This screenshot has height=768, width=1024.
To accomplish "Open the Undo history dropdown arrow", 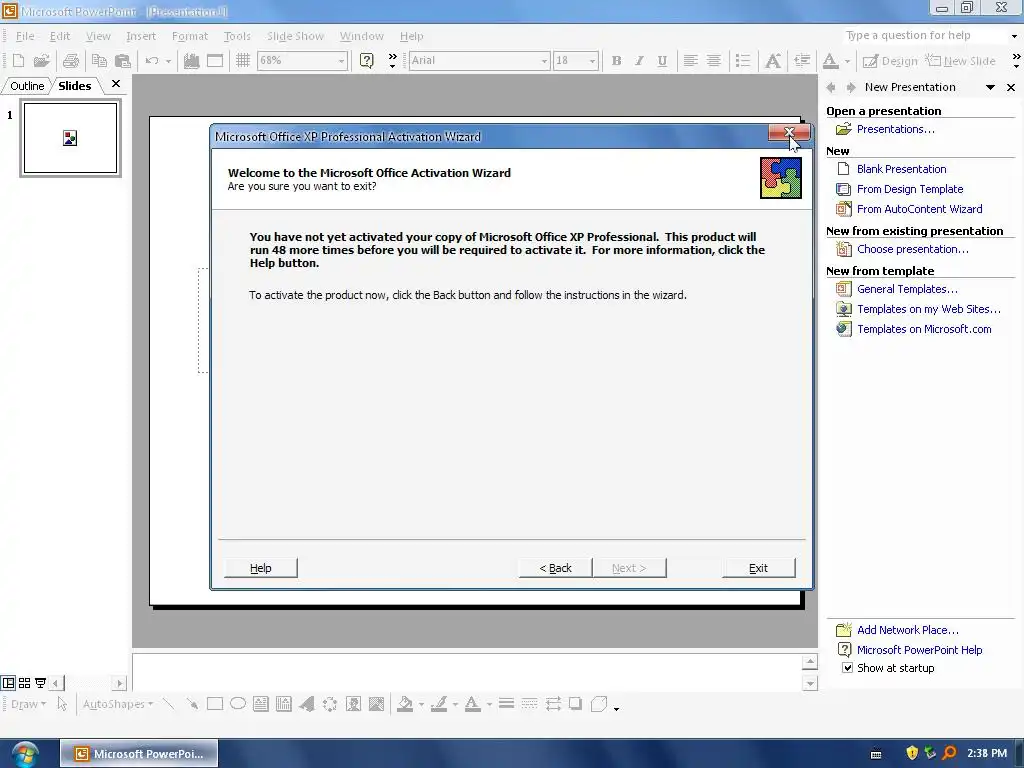I will click(x=168, y=61).
